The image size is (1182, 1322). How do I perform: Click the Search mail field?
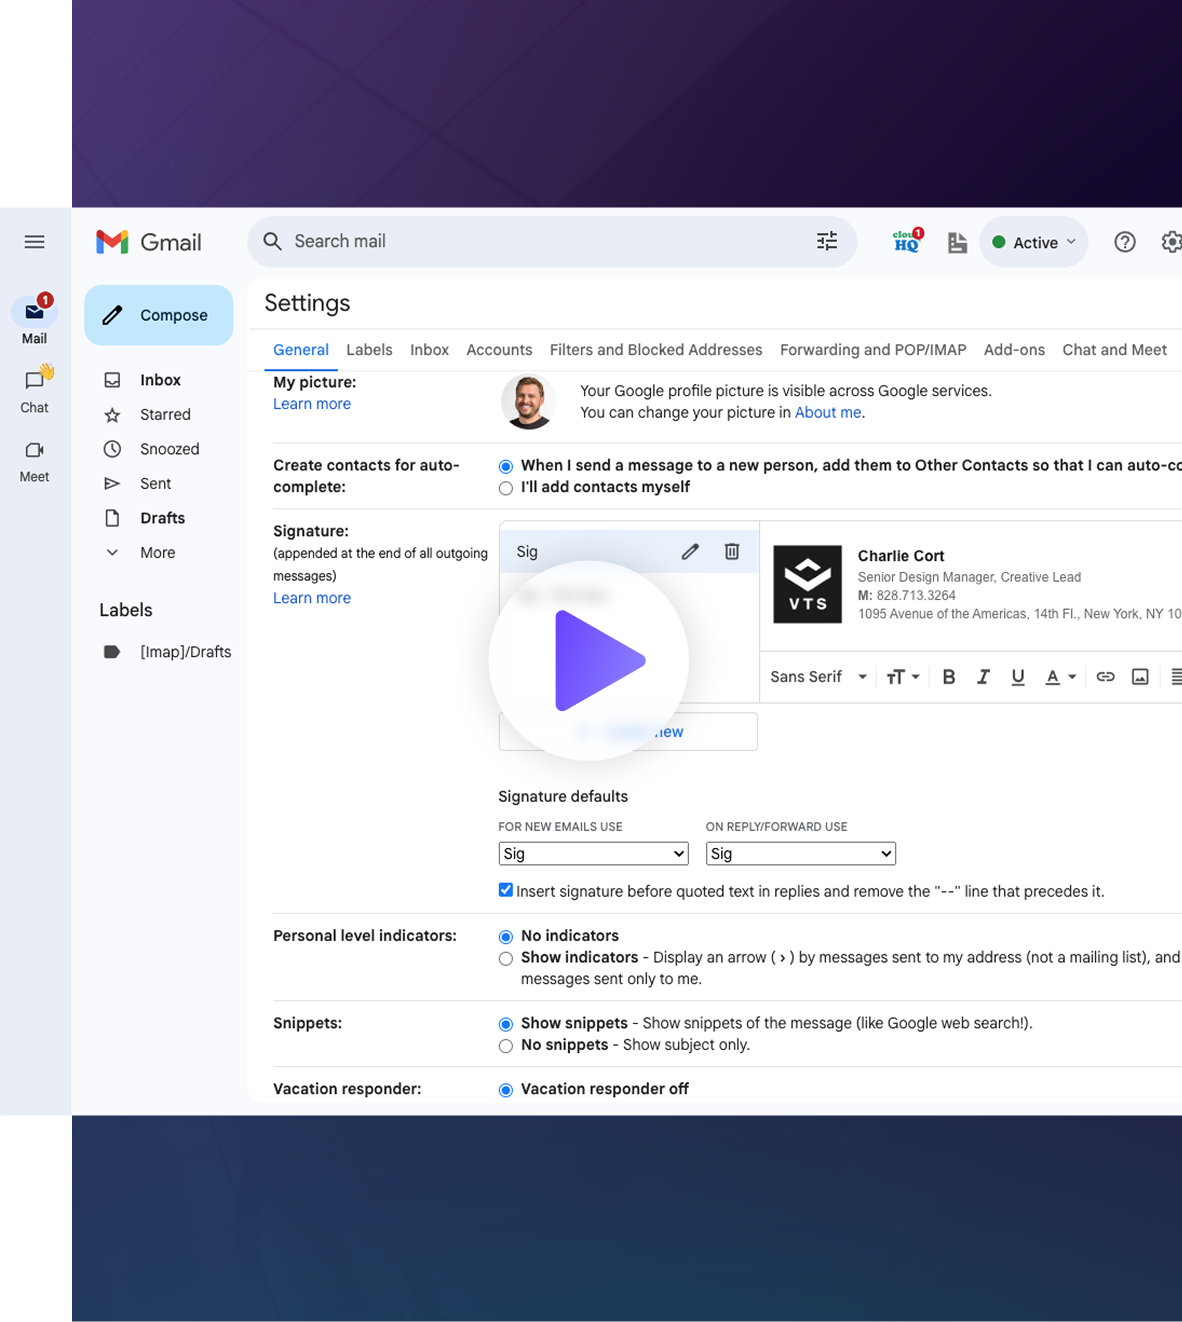click(x=552, y=241)
